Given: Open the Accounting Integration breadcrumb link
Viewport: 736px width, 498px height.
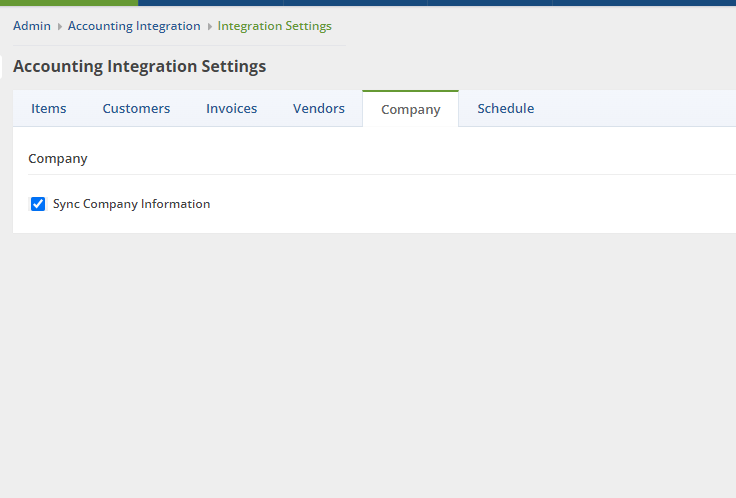Looking at the screenshot, I should pos(134,26).
